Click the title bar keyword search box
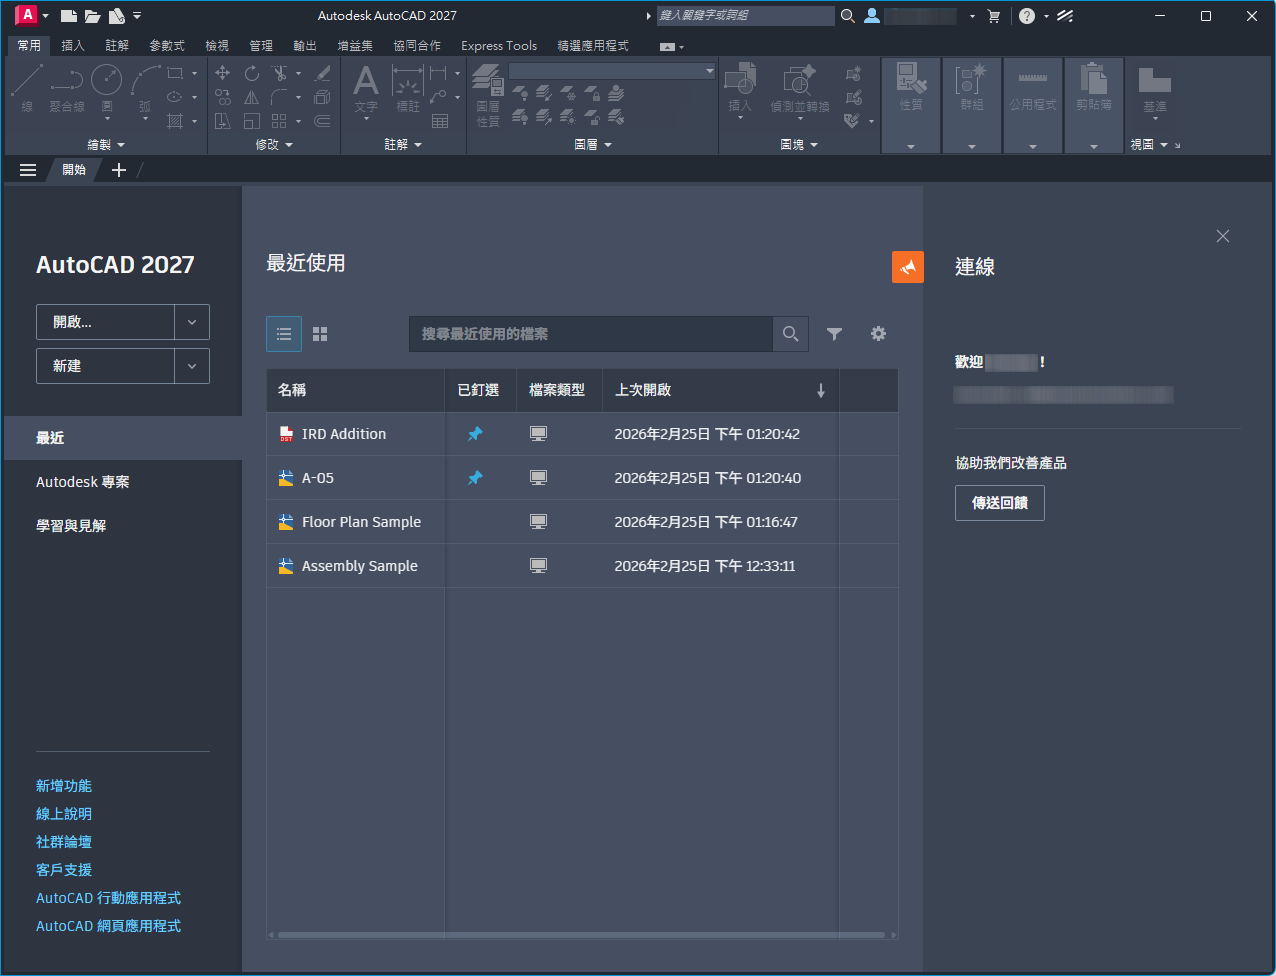This screenshot has height=976, width=1276. pos(745,16)
